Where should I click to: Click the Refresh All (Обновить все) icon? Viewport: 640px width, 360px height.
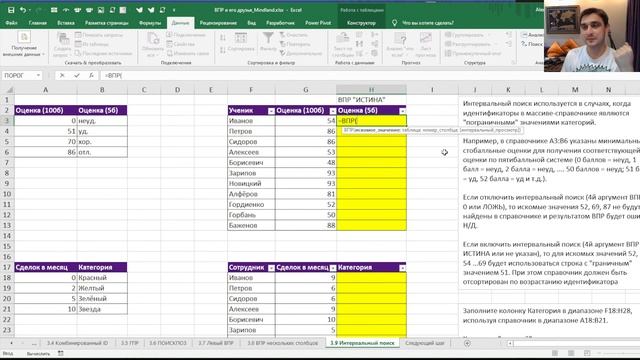(x=153, y=39)
